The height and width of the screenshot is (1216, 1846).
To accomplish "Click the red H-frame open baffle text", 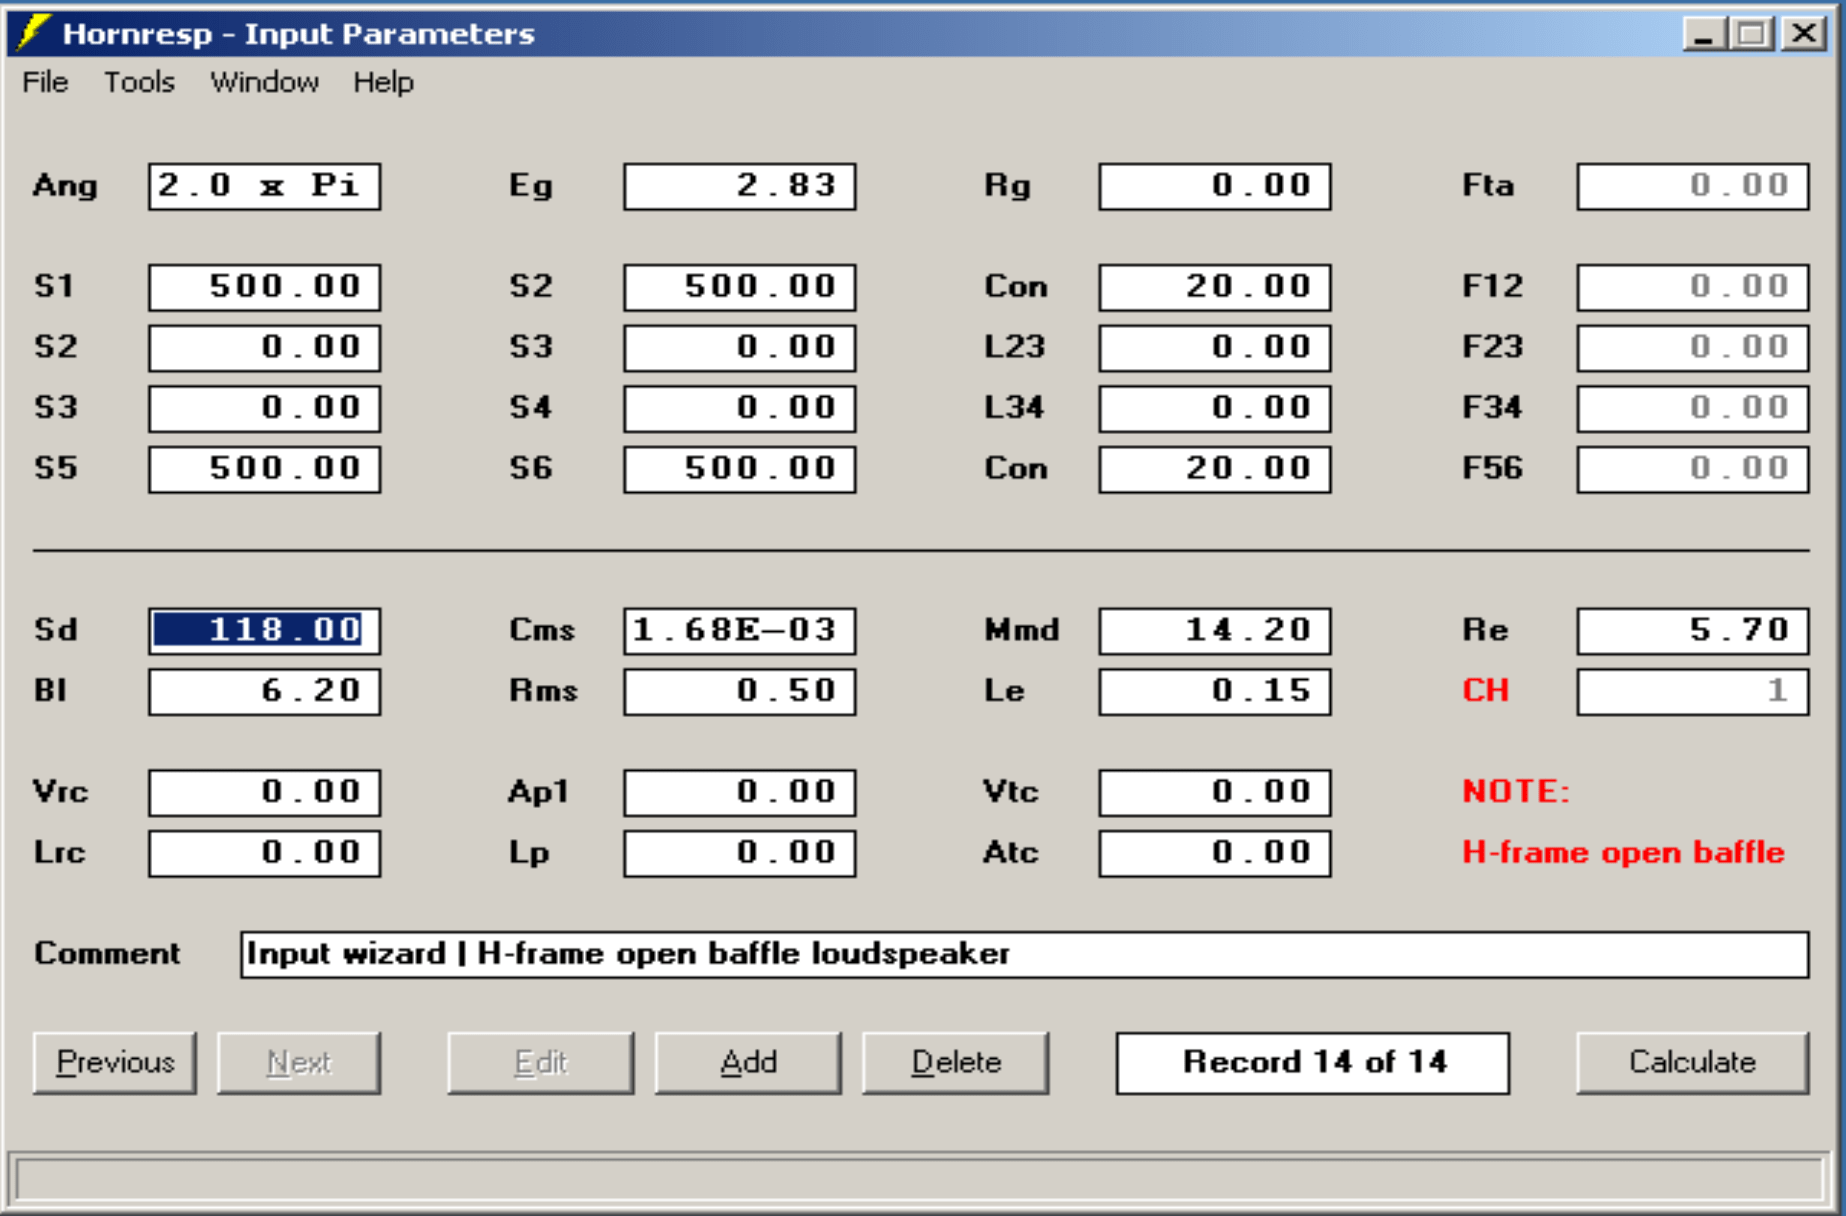I will pos(1623,852).
